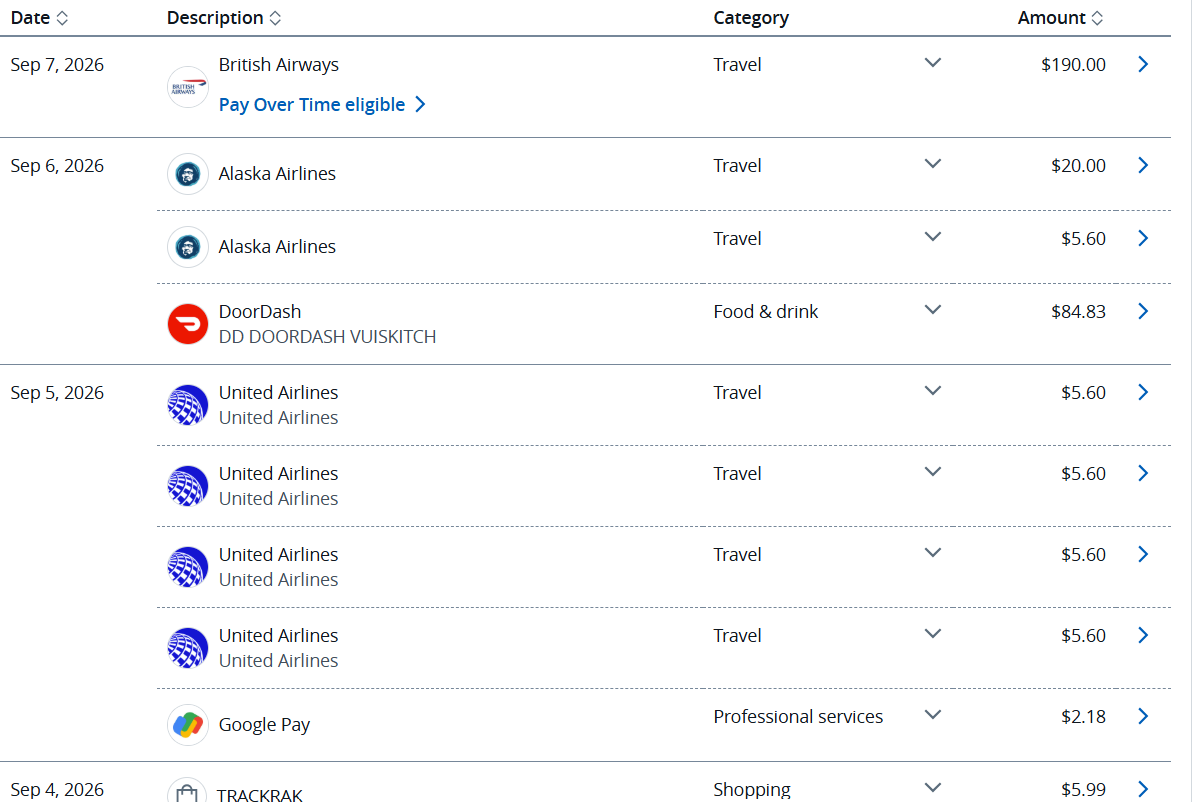This screenshot has height=802, width=1192.
Task: Click the $2.18 amount
Action: [1083, 717]
